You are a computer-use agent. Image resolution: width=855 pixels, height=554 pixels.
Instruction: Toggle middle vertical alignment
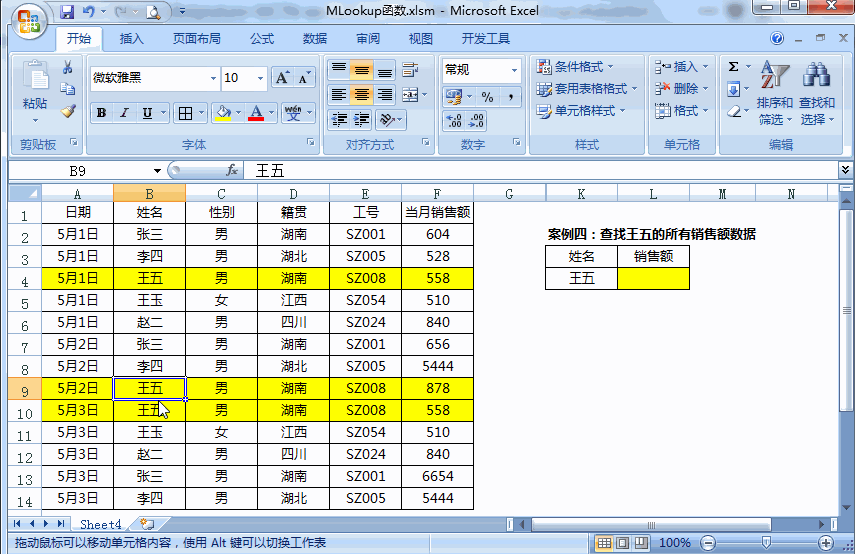click(x=362, y=69)
